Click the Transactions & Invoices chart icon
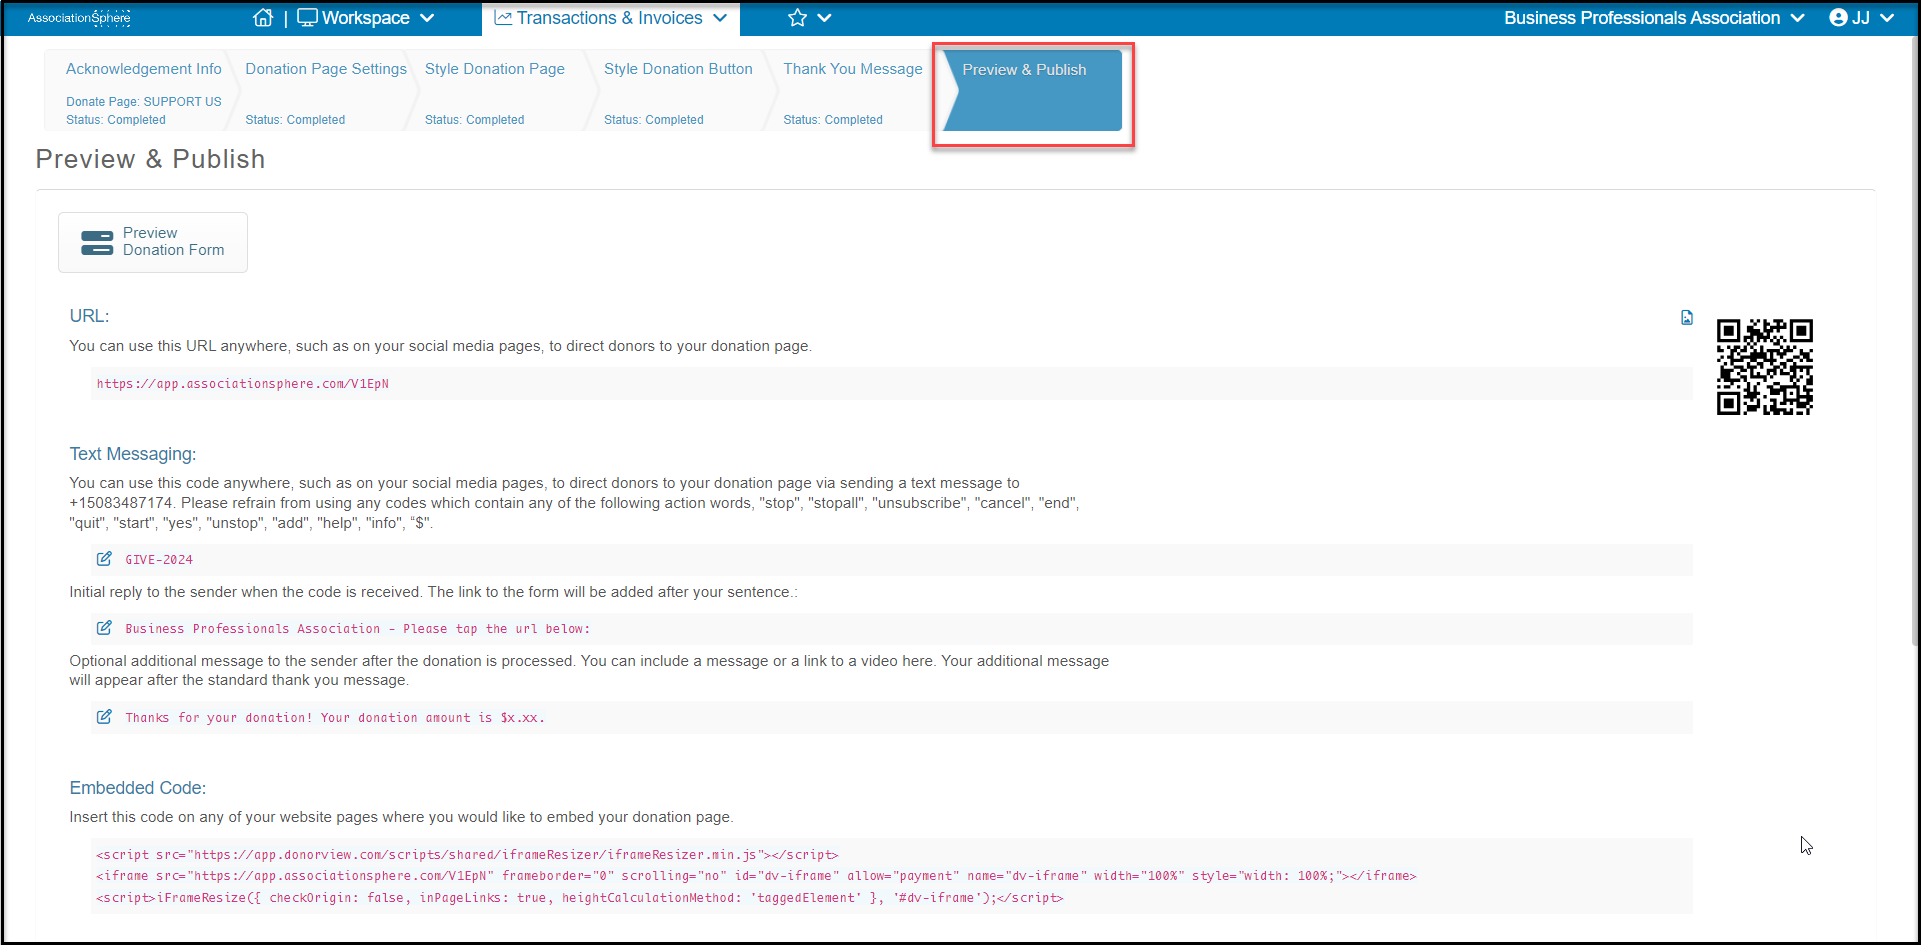The width and height of the screenshot is (1921, 945). point(503,18)
